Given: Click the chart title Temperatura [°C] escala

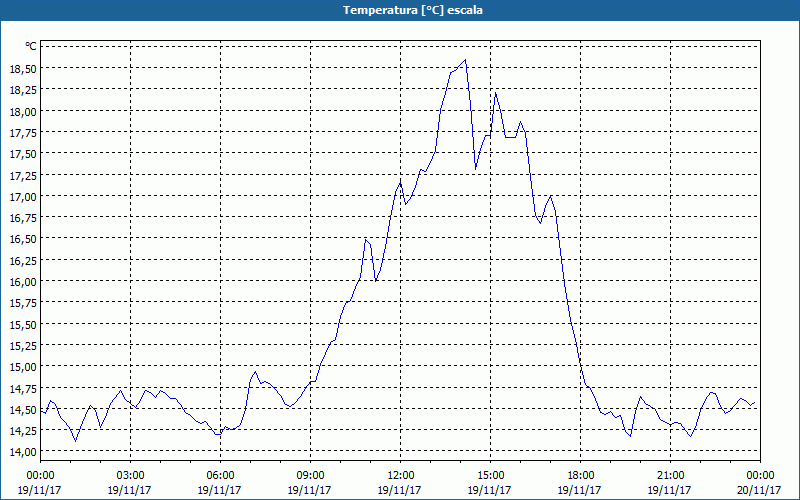Looking at the screenshot, I should pos(400,10).
